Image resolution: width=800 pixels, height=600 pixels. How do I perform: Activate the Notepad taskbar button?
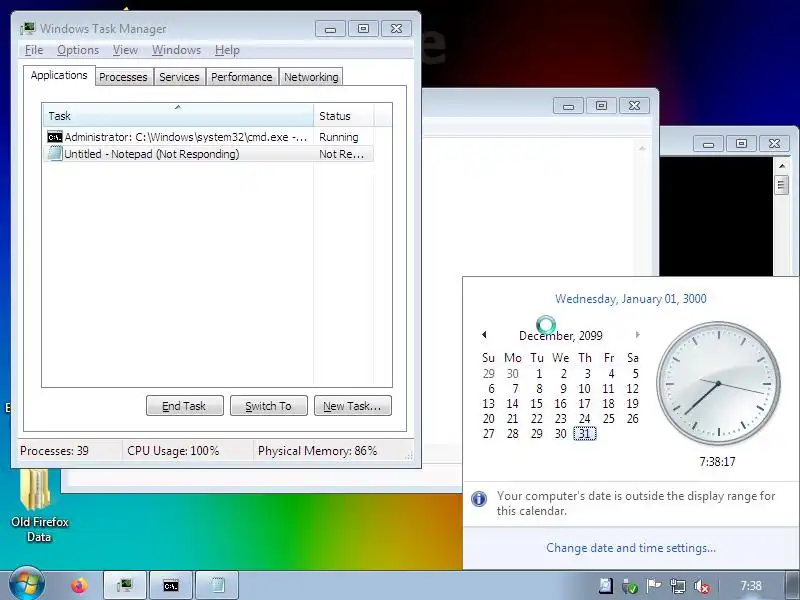[217, 585]
